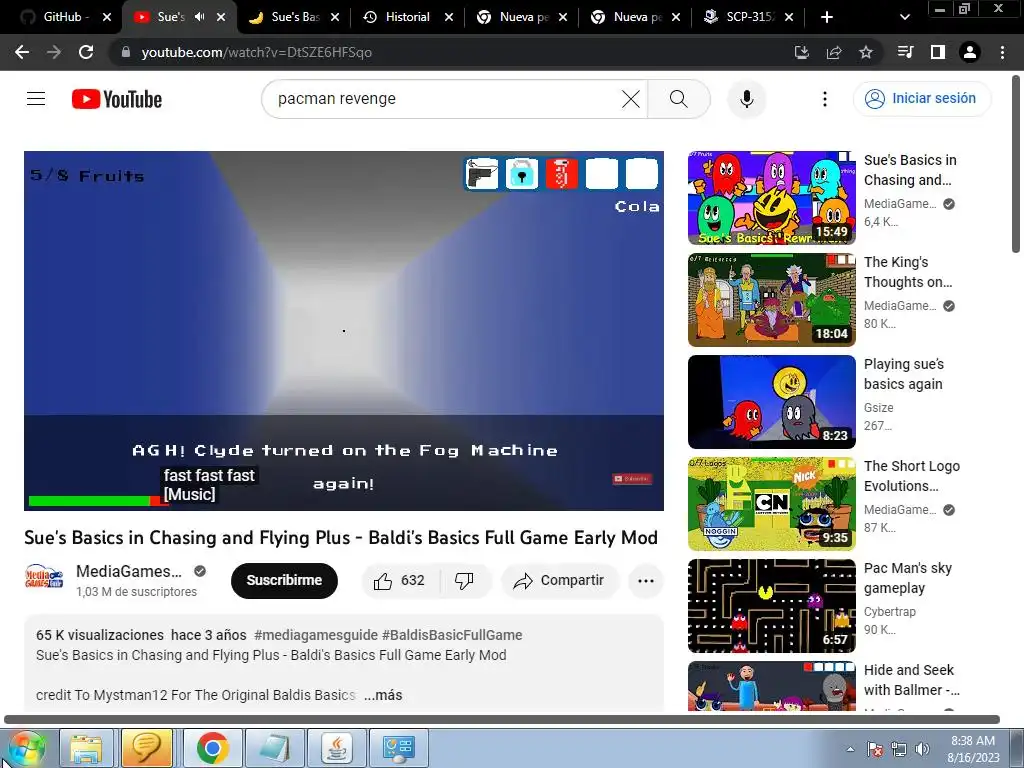Image resolution: width=1024 pixels, height=768 pixels.
Task: Open Sue's Basics in Chasing 15:49 thumbnail
Action: (771, 198)
